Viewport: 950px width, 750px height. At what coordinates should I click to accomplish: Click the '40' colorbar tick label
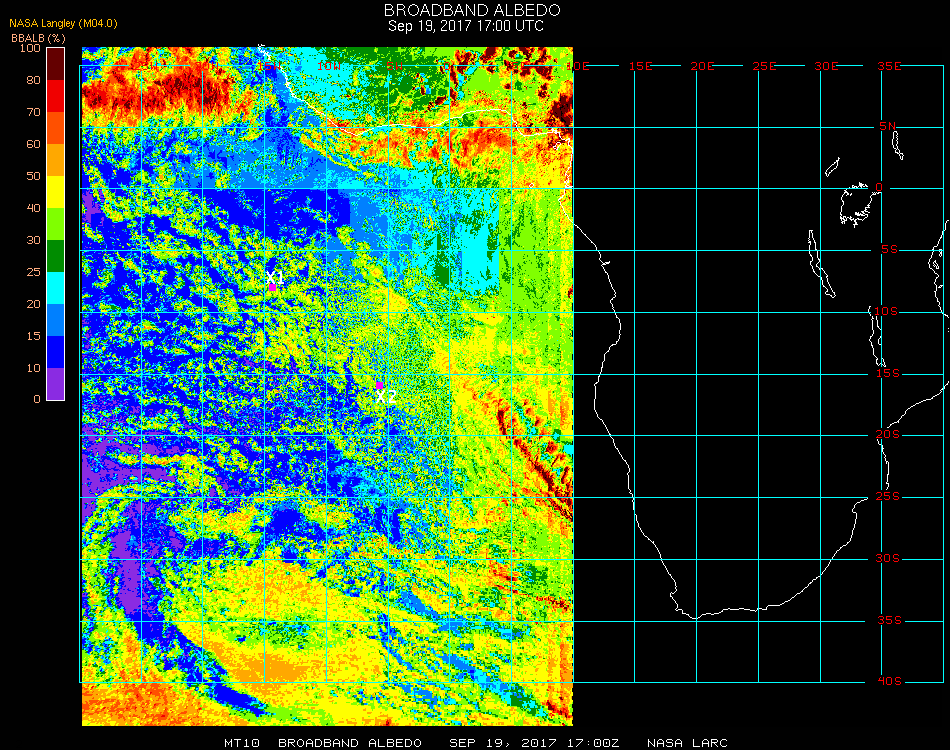(33, 208)
